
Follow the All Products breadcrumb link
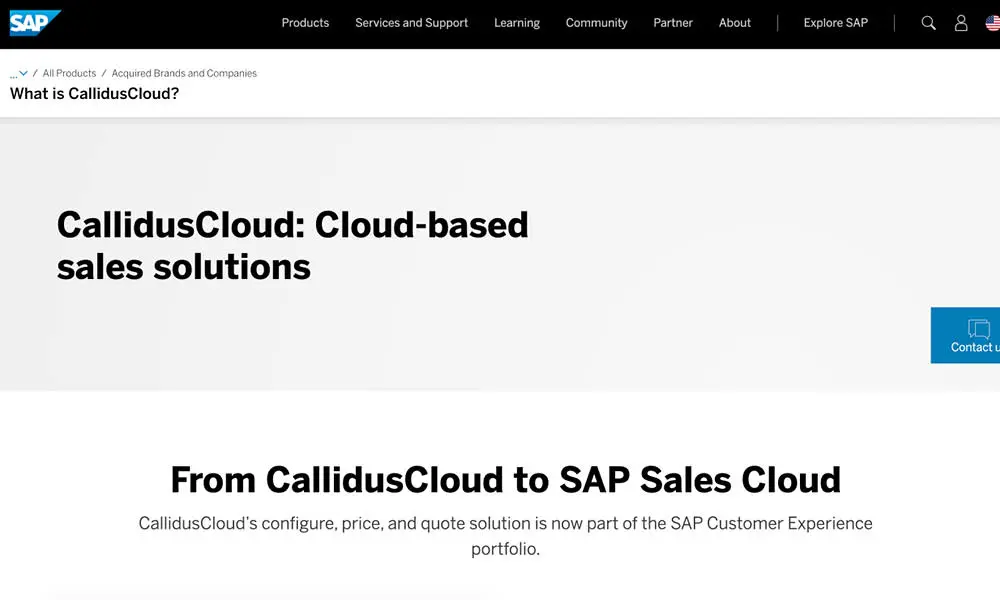coord(69,72)
